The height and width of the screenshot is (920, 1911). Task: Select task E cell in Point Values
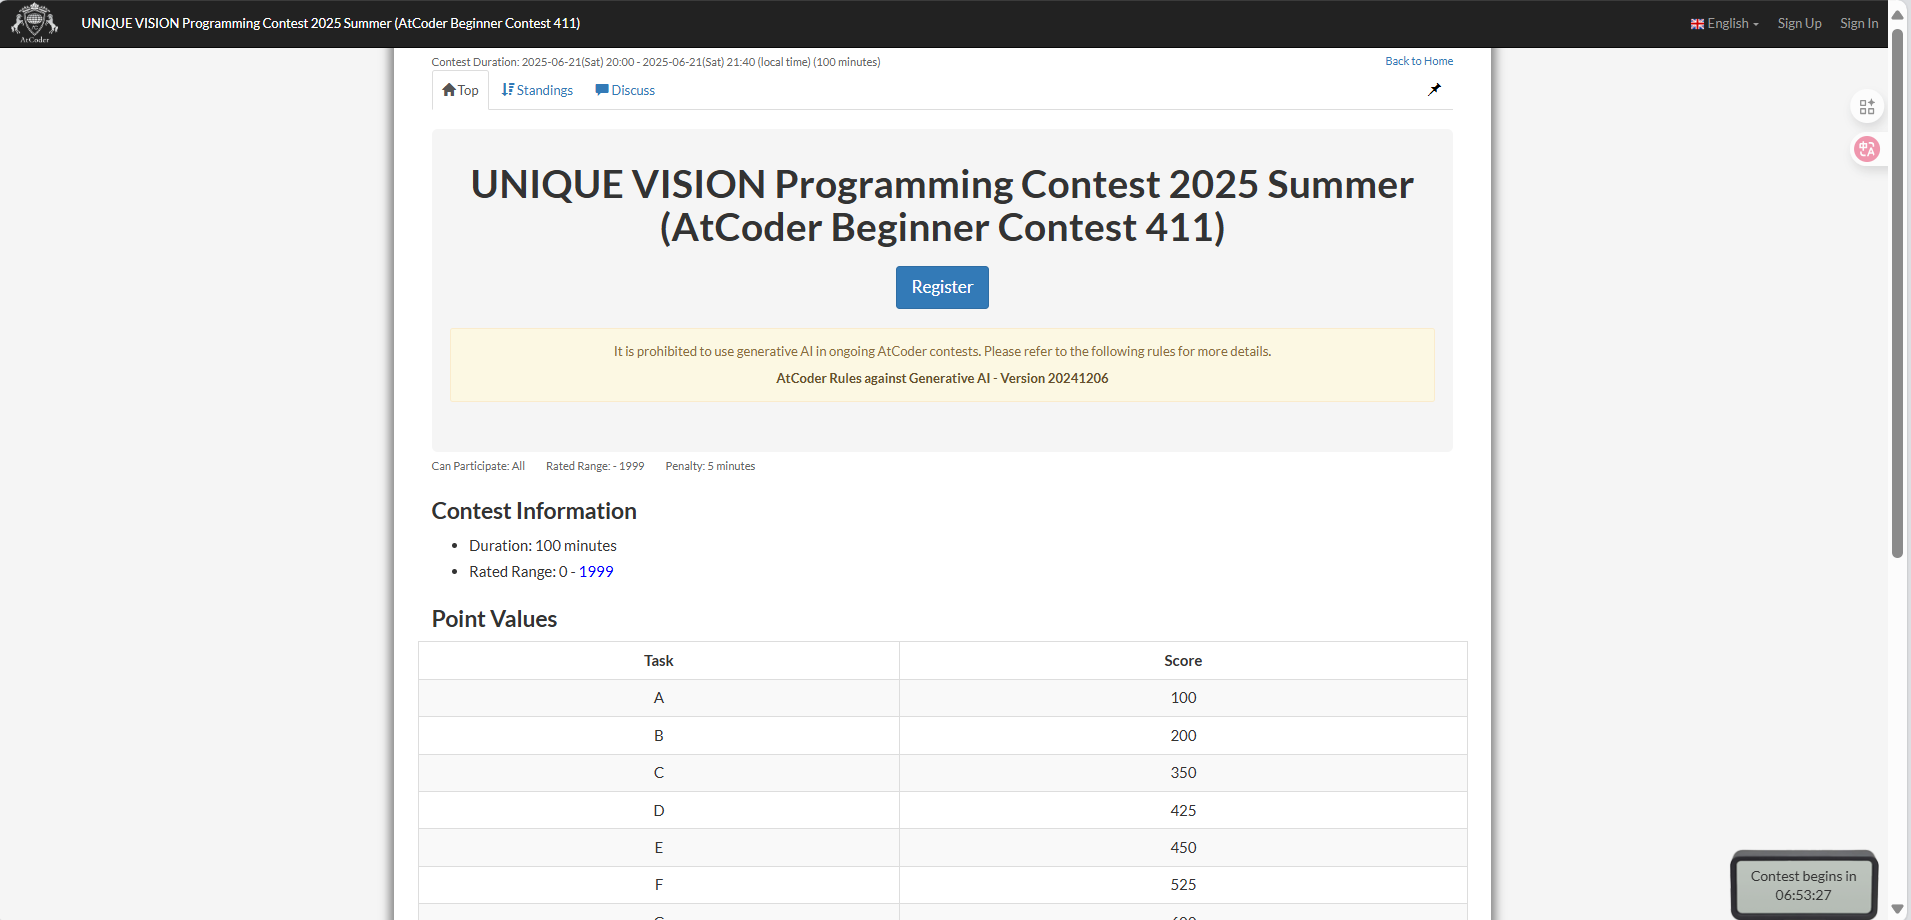pos(659,847)
